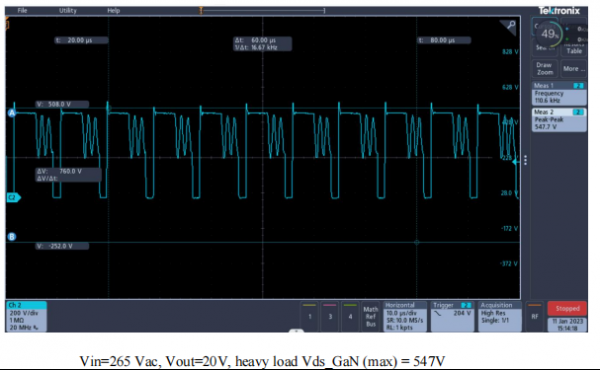Open the Draw Zoom button
Image resolution: width=600 pixels, height=370 pixels.
tap(545, 69)
